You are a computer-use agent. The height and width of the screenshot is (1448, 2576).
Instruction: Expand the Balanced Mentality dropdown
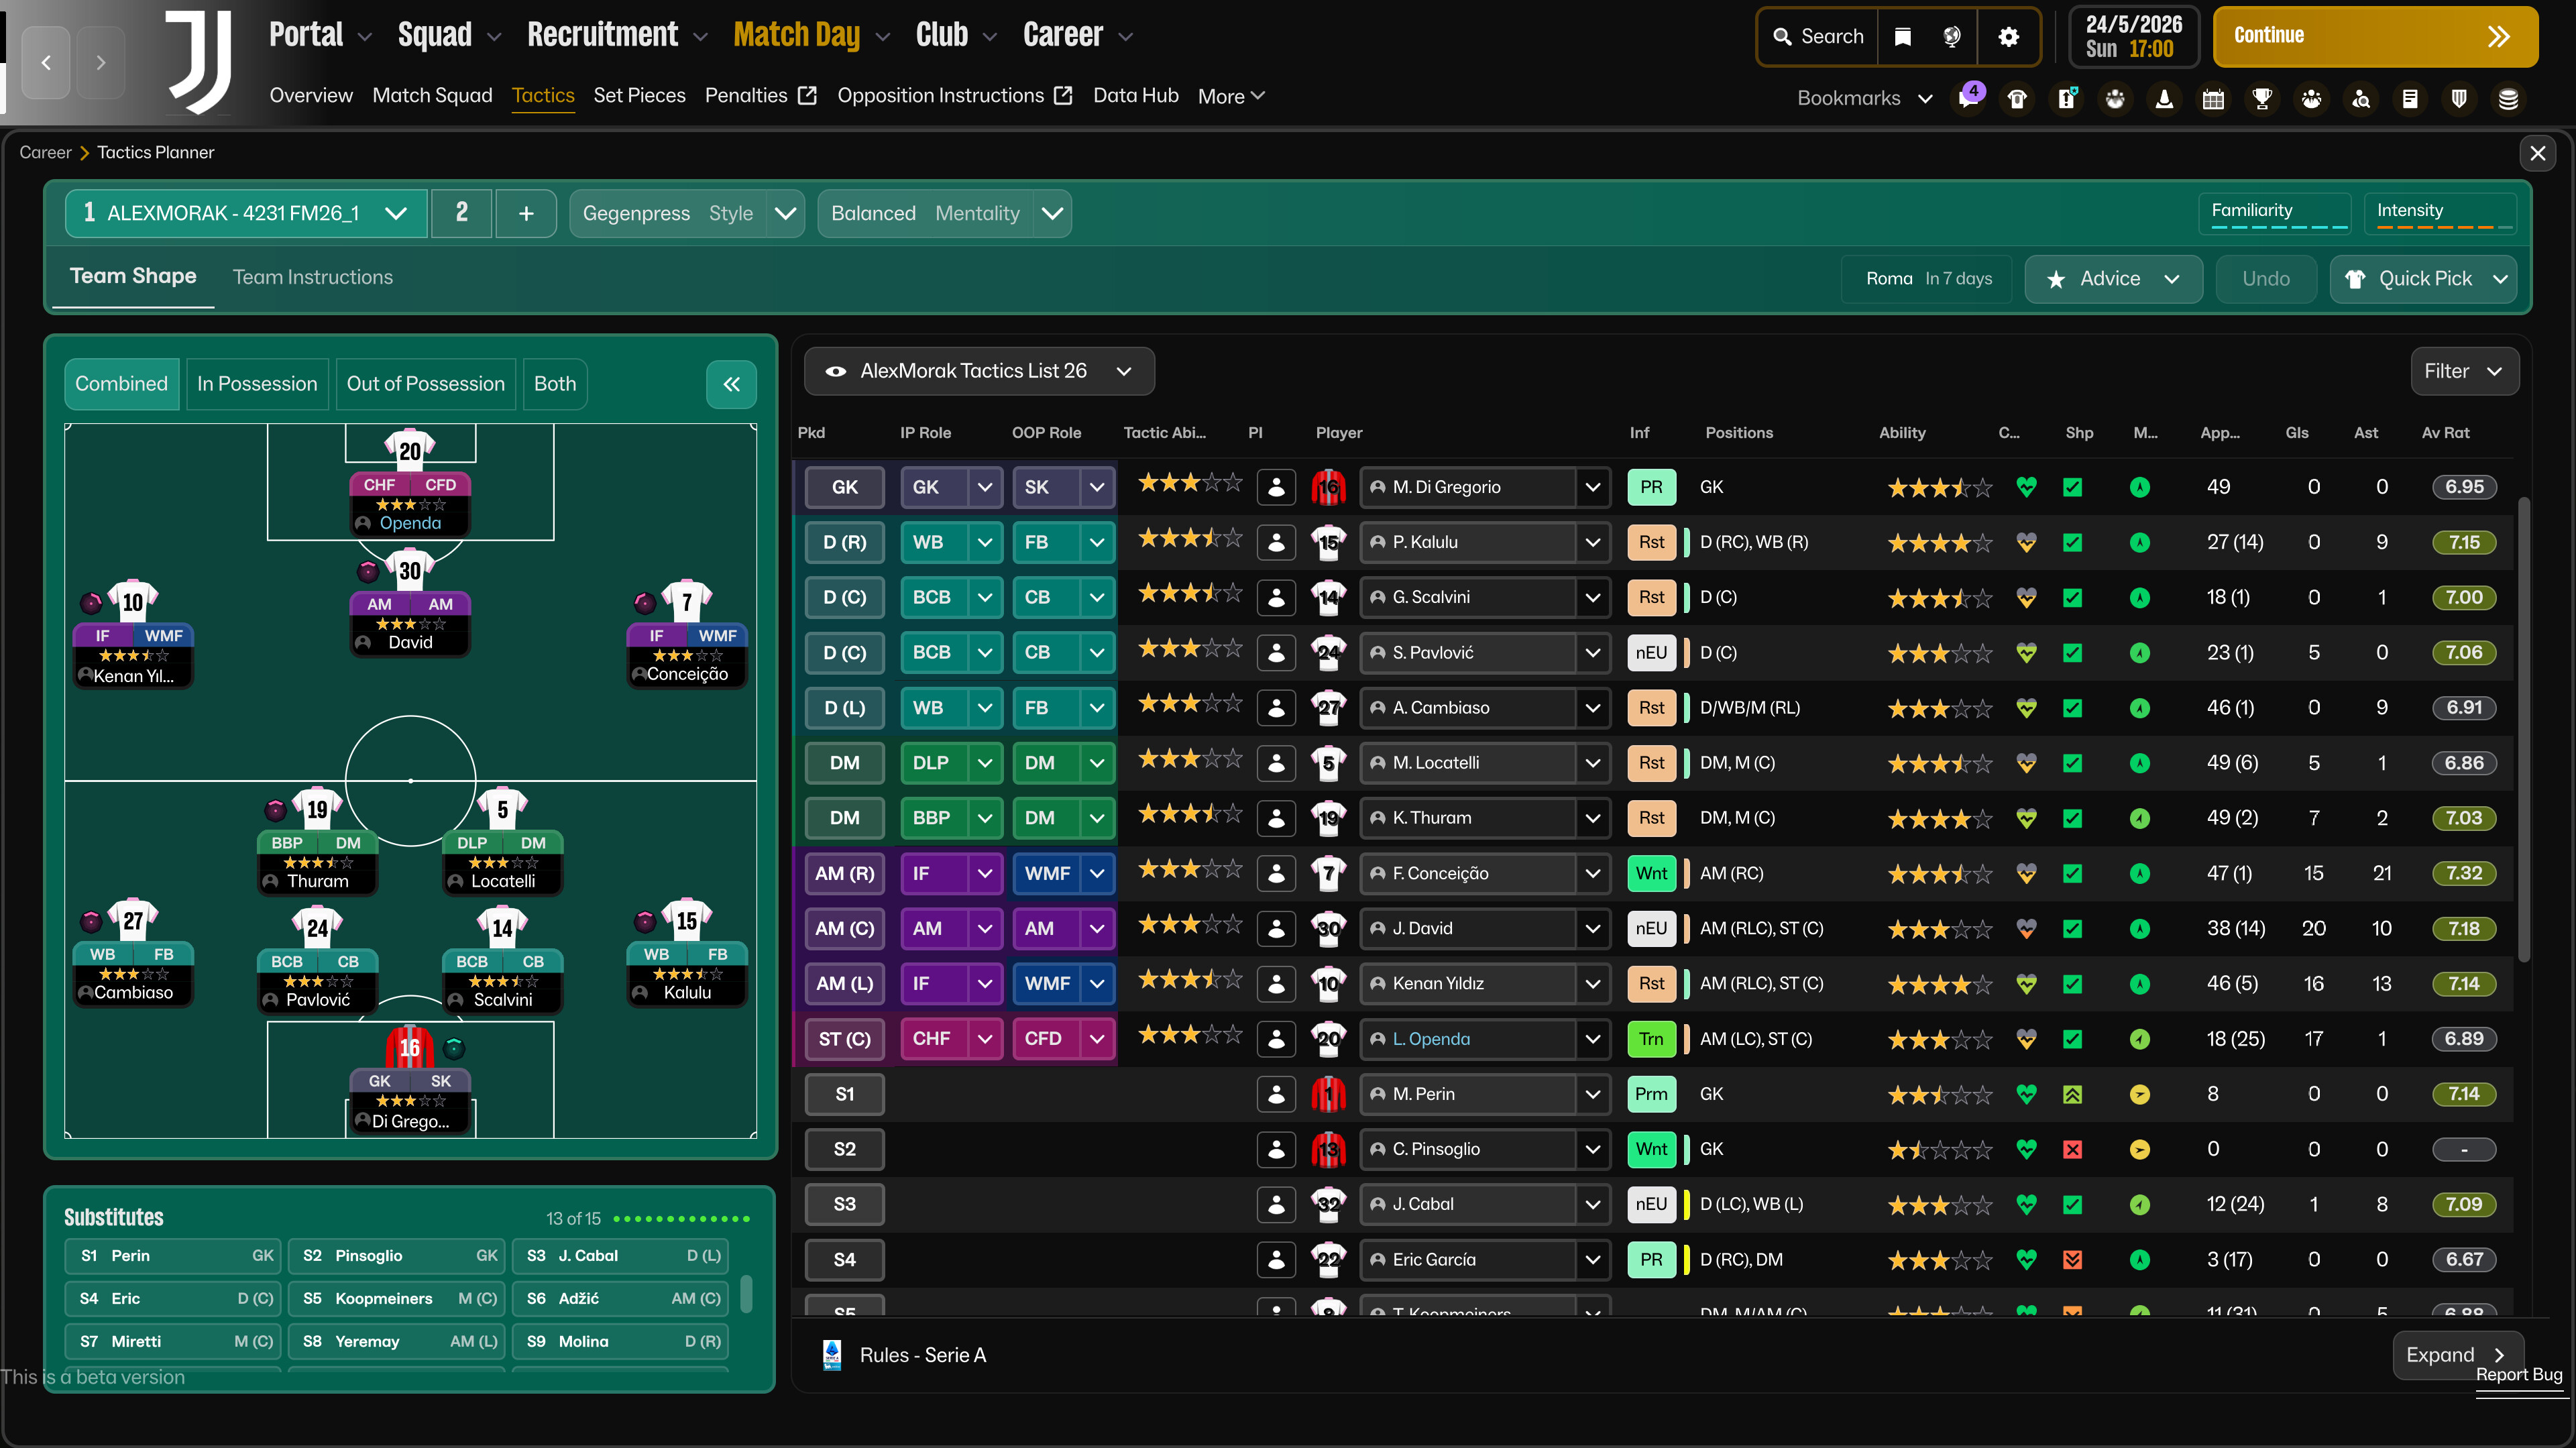tap(1052, 213)
